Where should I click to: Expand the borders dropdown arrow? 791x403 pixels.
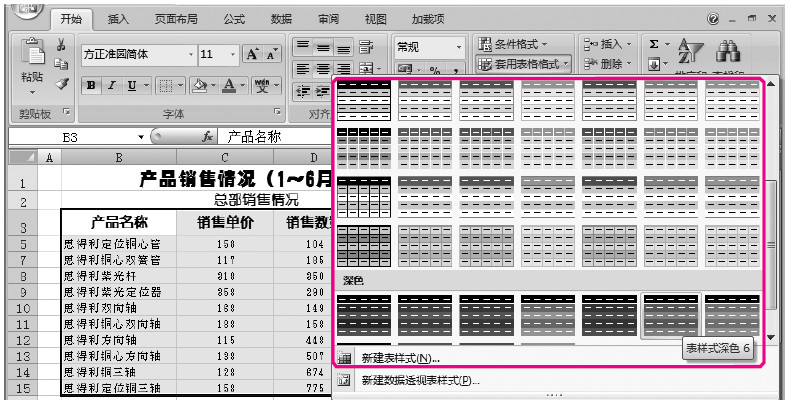tap(181, 86)
